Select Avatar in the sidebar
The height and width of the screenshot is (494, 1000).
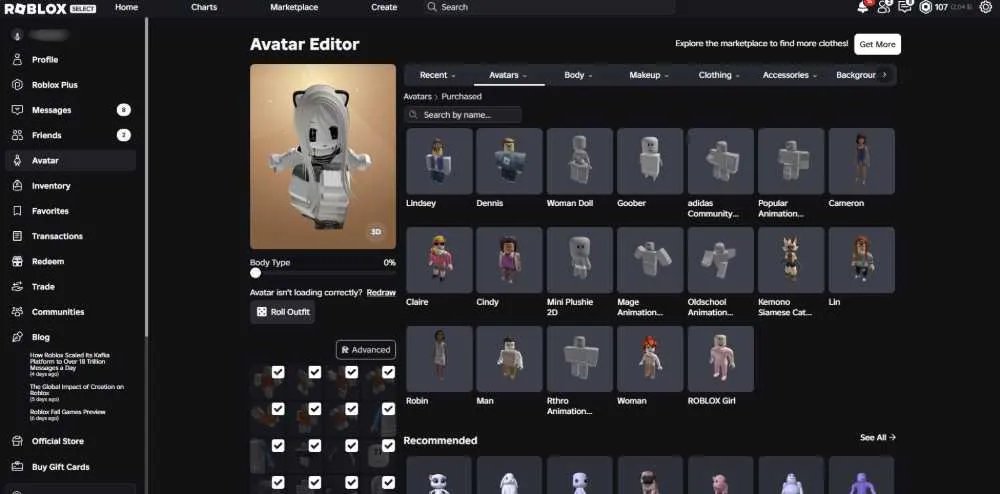[70, 161]
